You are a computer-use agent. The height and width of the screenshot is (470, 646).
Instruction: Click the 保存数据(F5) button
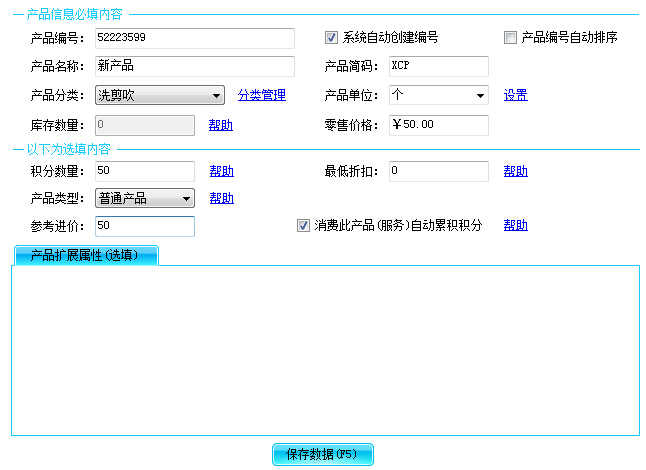322,454
